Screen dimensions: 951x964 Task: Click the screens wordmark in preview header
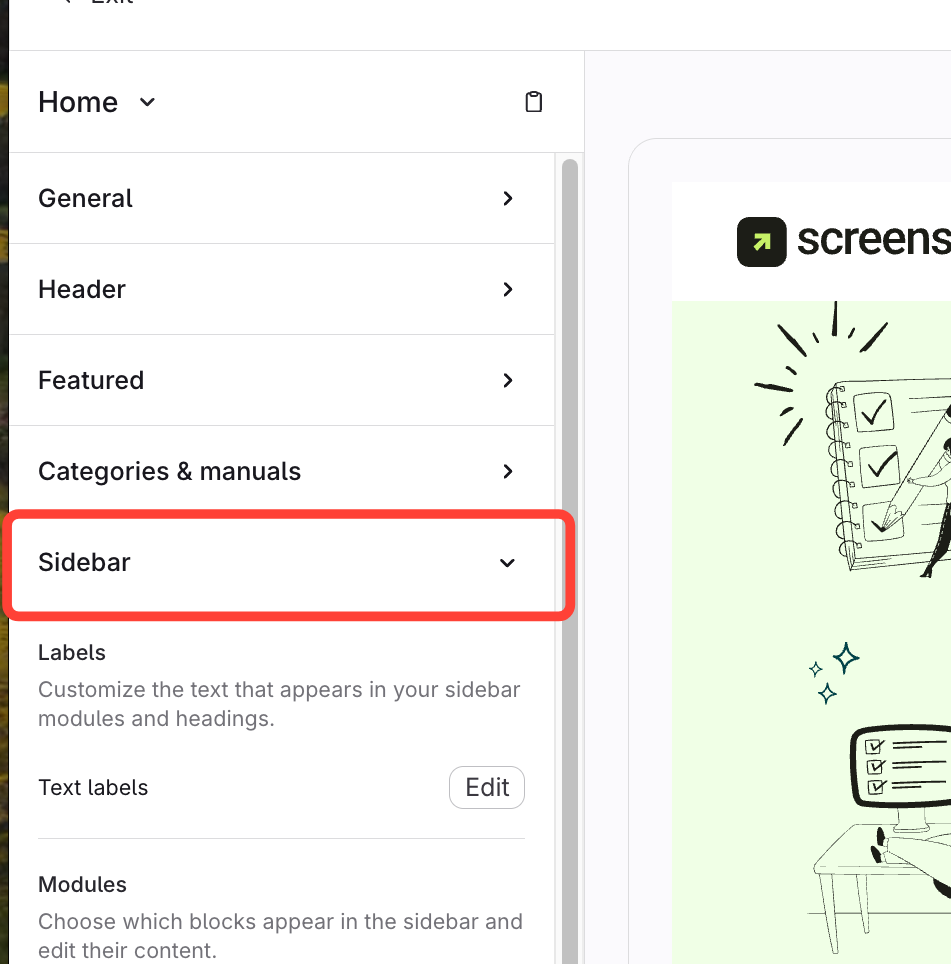pos(874,240)
